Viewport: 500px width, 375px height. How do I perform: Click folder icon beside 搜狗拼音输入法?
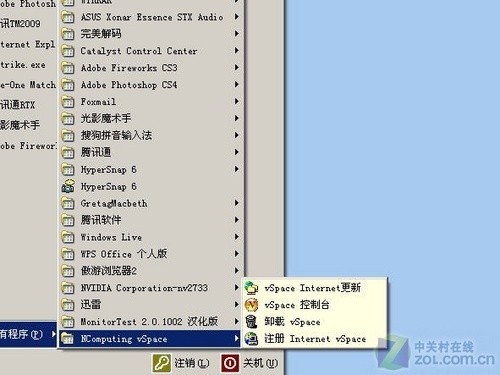click(68, 135)
